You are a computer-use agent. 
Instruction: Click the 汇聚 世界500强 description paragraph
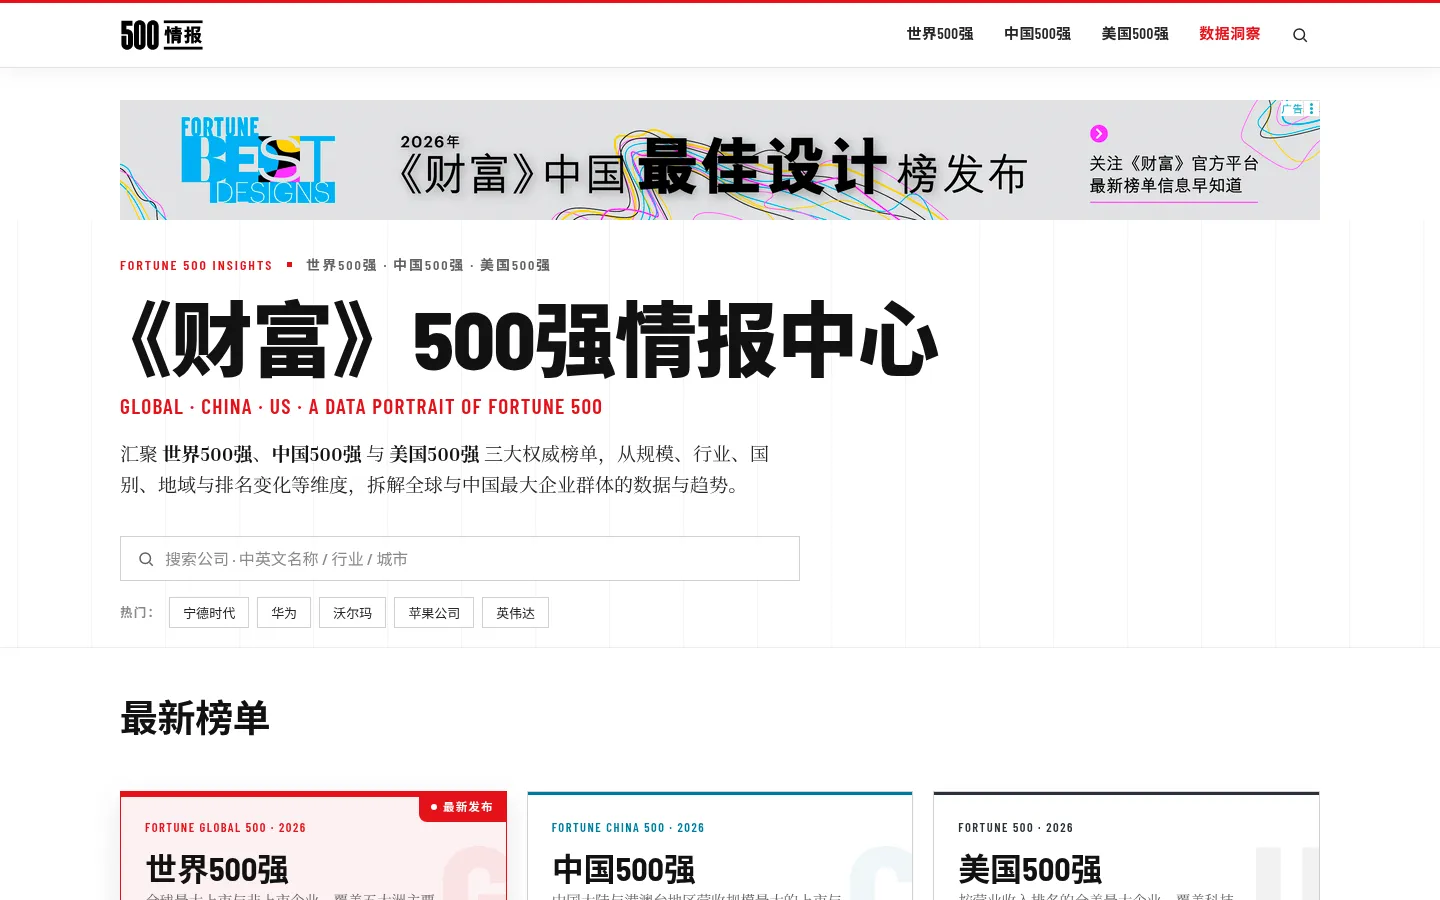tap(445, 469)
